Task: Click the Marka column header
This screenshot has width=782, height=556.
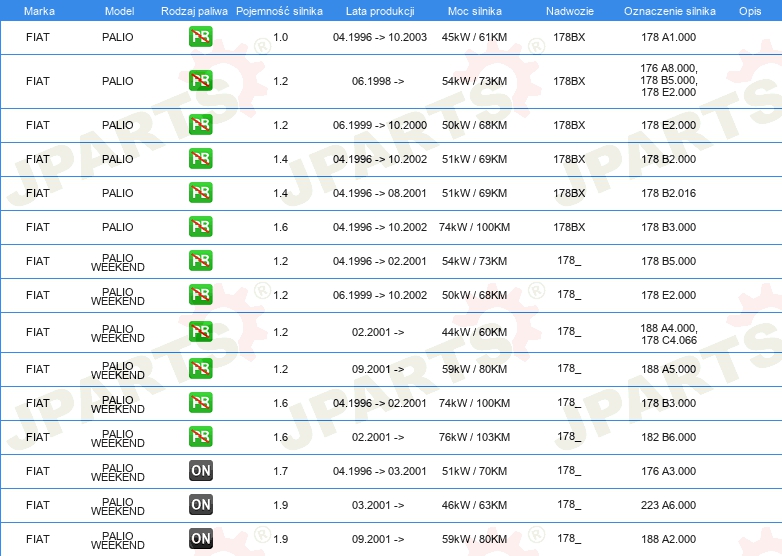Action: click(x=39, y=11)
